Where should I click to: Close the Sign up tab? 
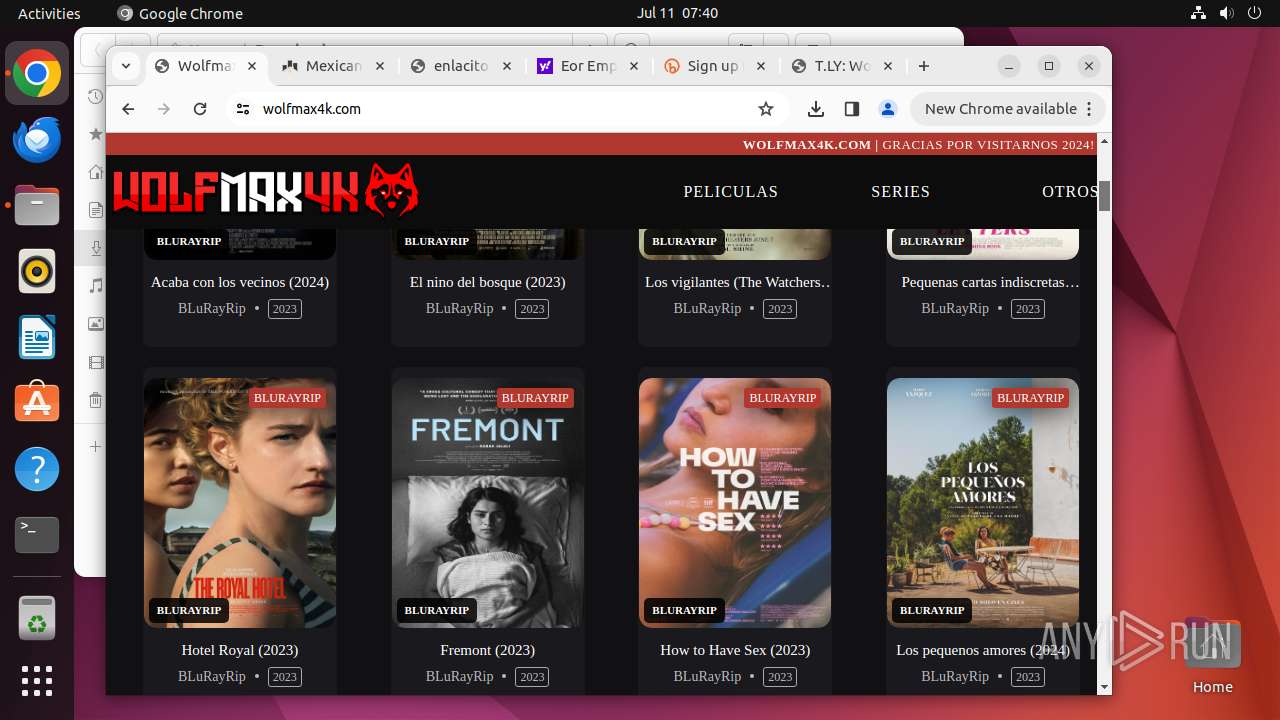(761, 66)
